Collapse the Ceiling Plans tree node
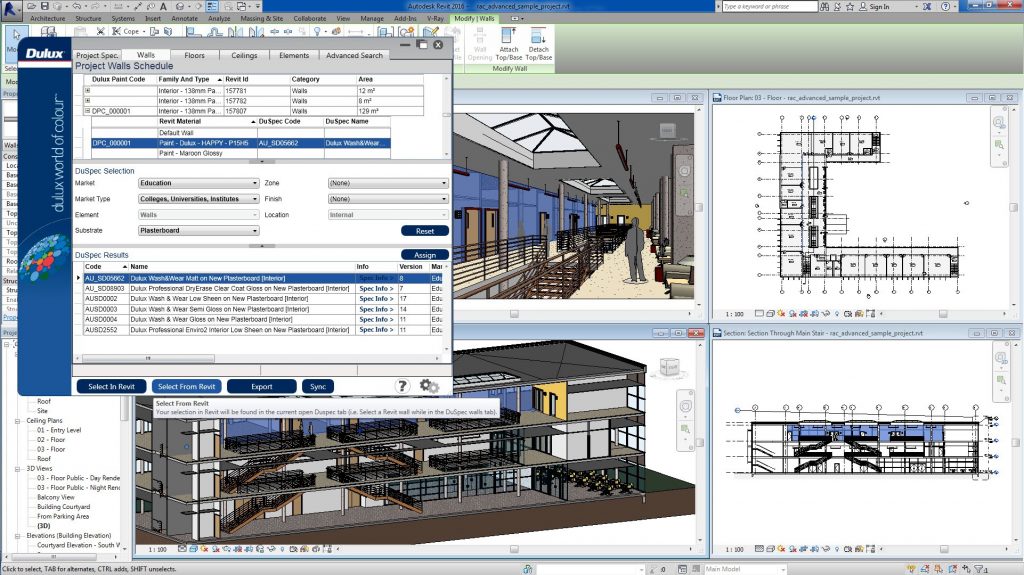 (x=17, y=421)
